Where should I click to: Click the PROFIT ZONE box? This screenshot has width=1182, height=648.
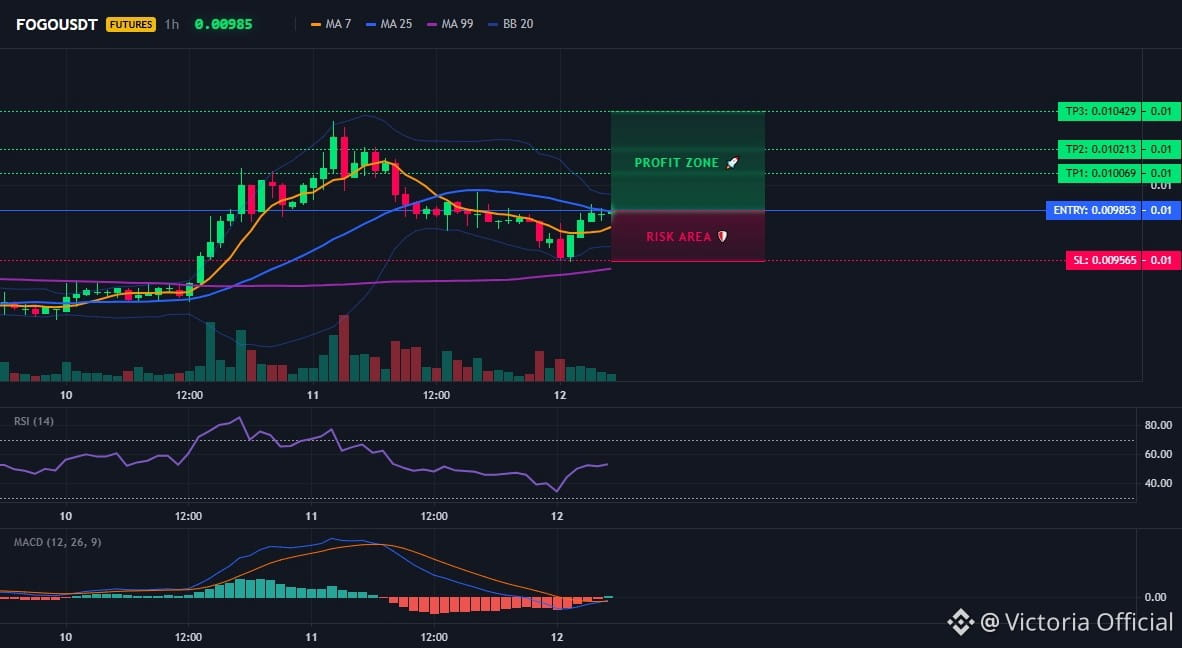pos(687,161)
